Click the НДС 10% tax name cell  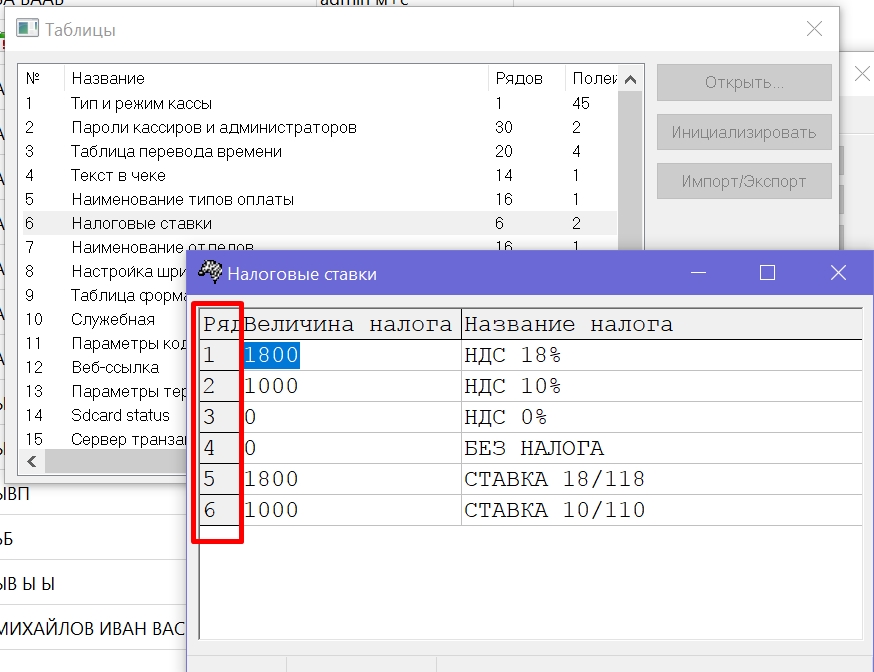pyautogui.click(x=662, y=386)
